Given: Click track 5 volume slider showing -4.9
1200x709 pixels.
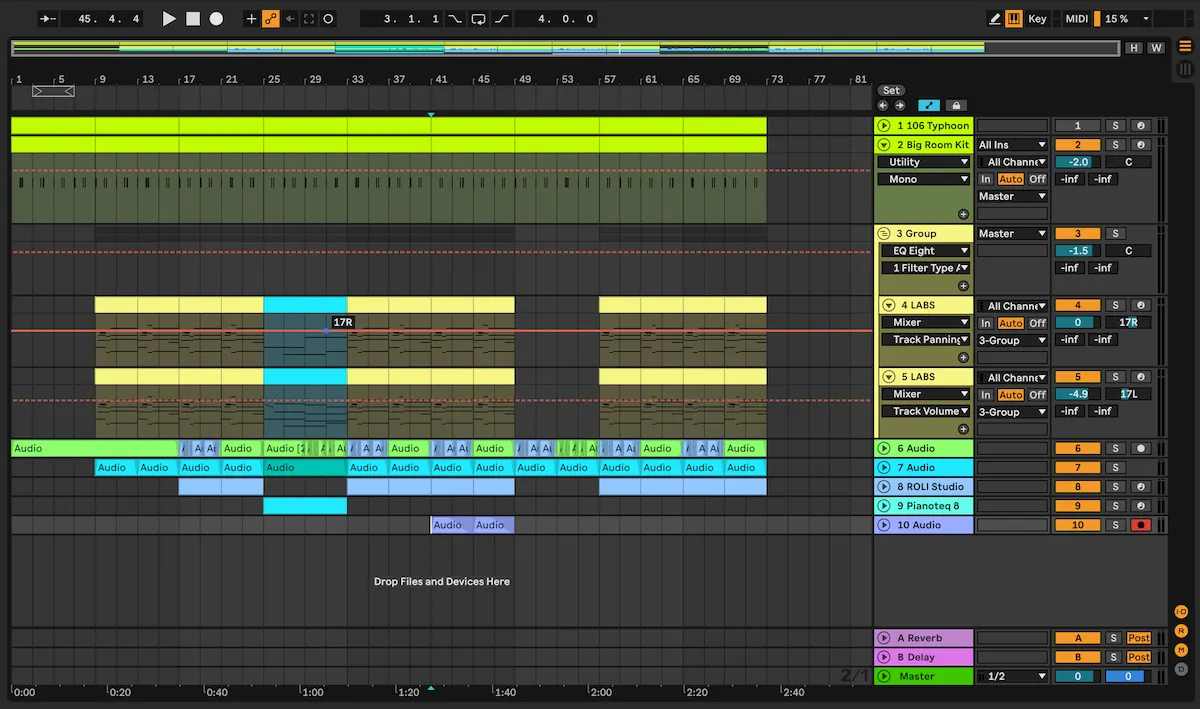Looking at the screenshot, I should point(1077,394).
